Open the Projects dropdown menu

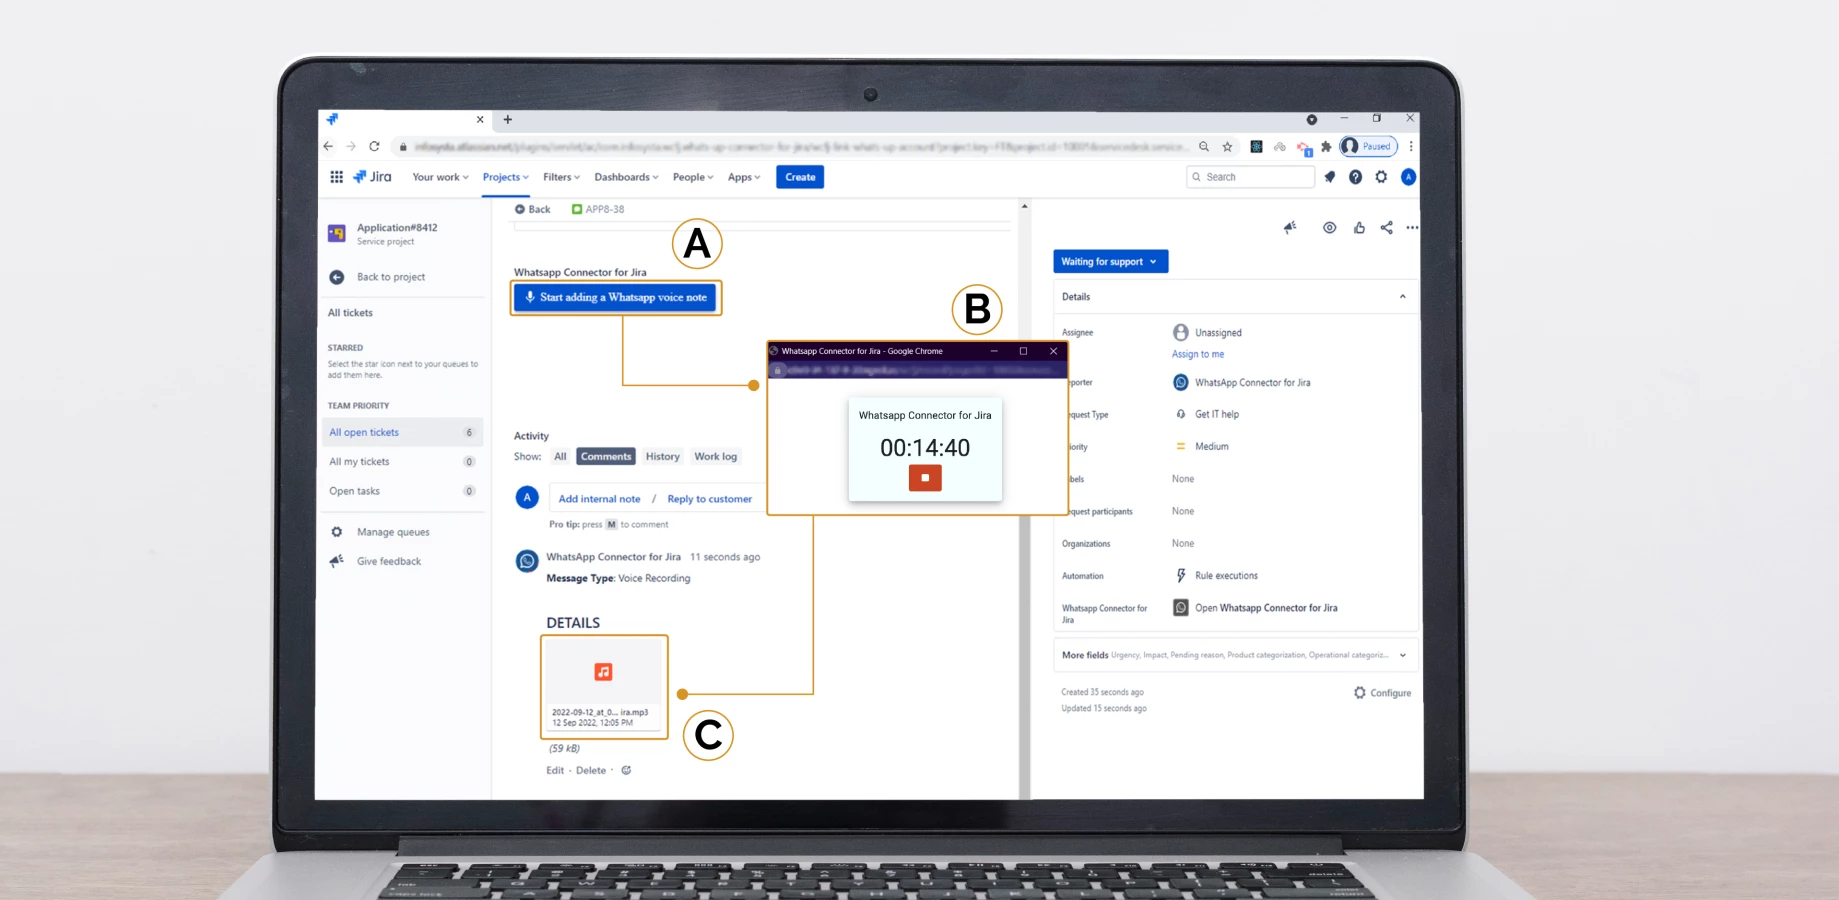[x=505, y=177]
